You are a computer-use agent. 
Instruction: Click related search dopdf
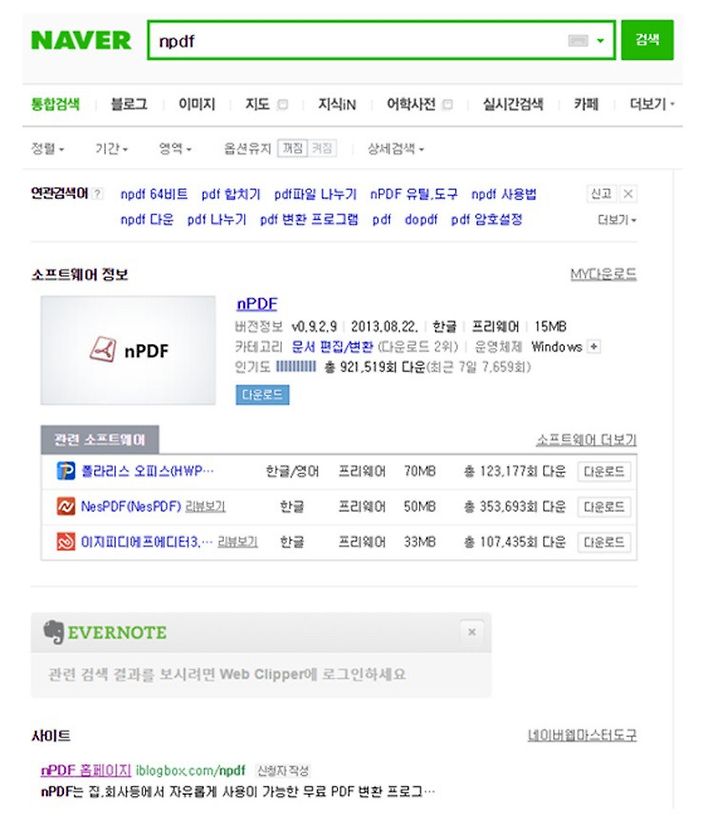click(421, 220)
